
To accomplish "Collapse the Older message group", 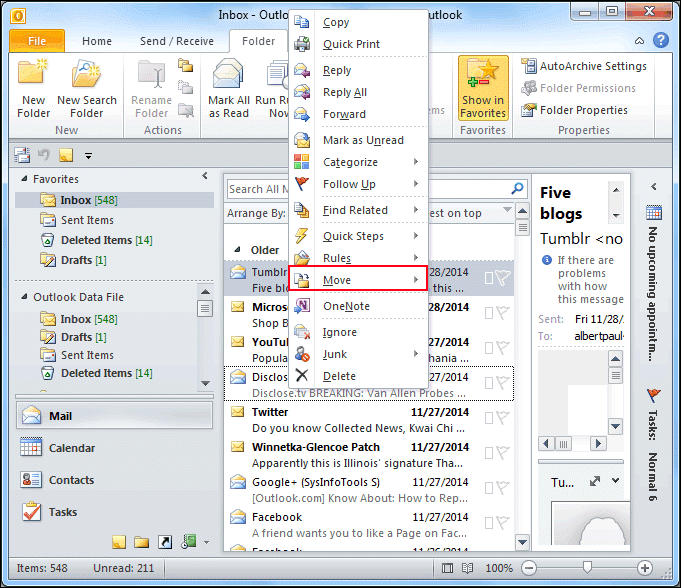I will coord(237,250).
